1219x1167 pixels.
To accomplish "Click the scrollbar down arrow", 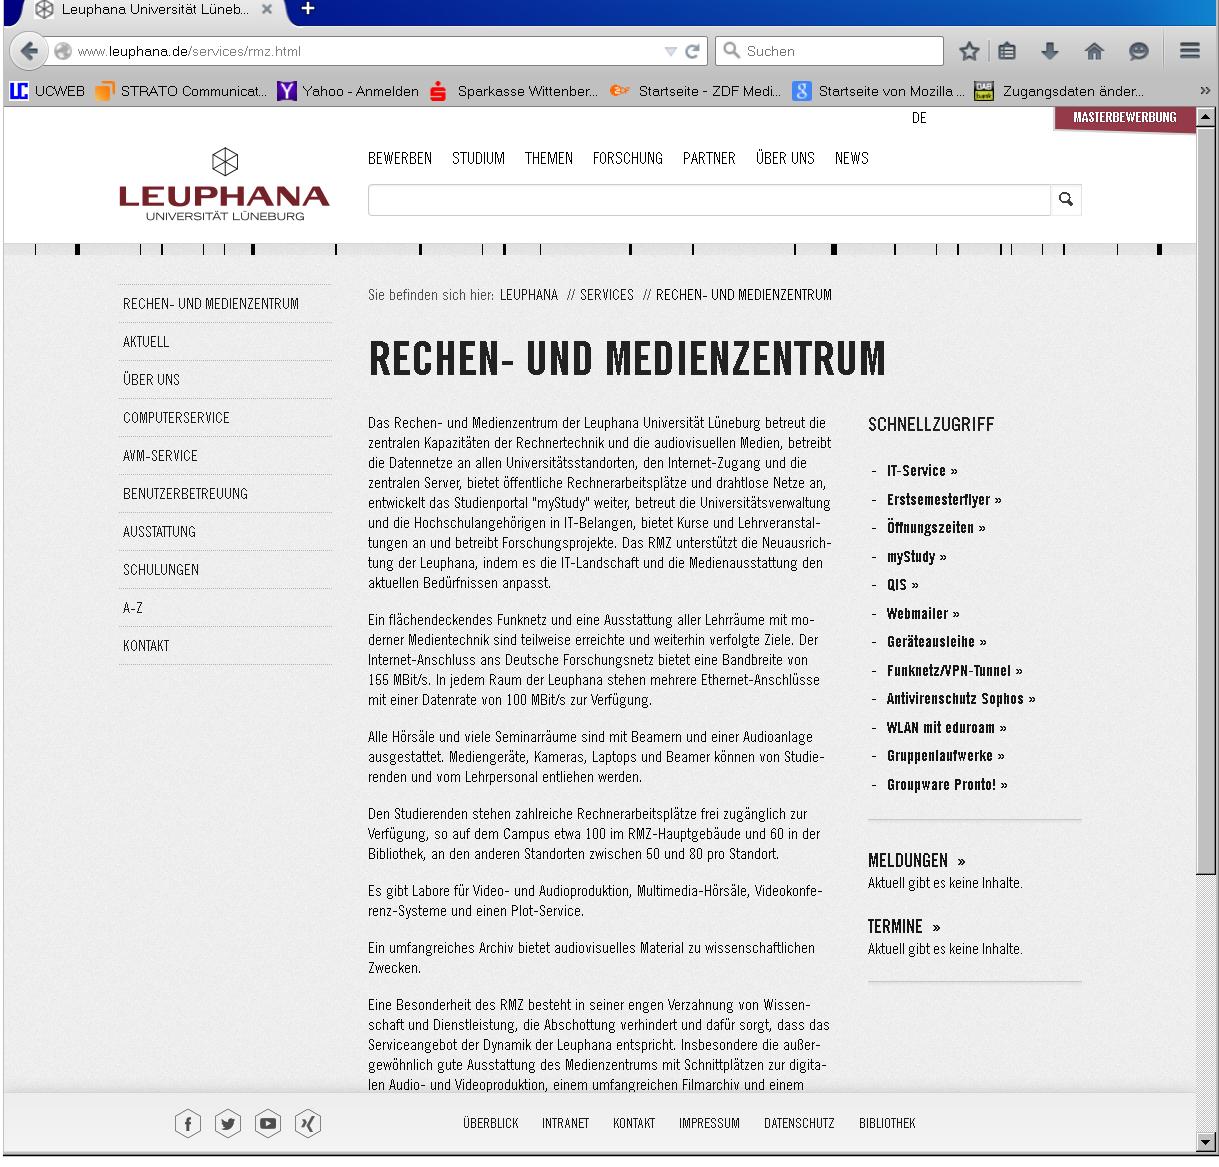I will (1205, 1141).
